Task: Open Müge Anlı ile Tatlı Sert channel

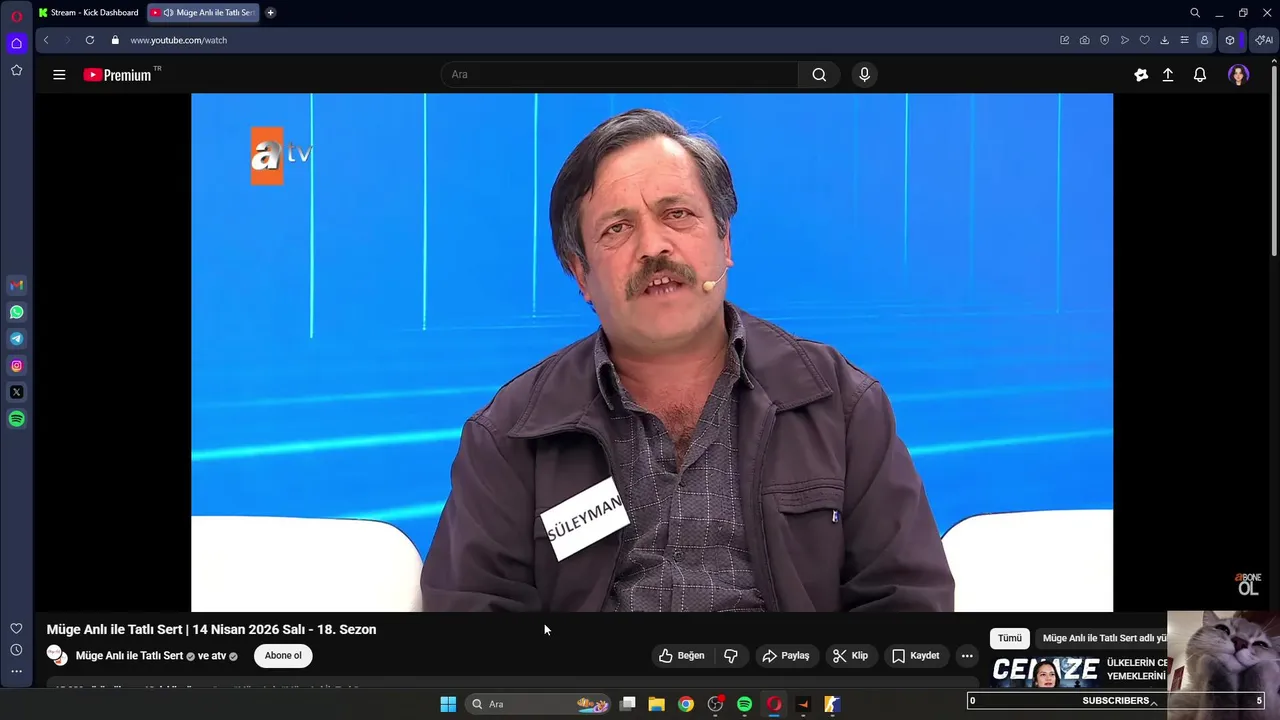Action: pyautogui.click(x=129, y=656)
